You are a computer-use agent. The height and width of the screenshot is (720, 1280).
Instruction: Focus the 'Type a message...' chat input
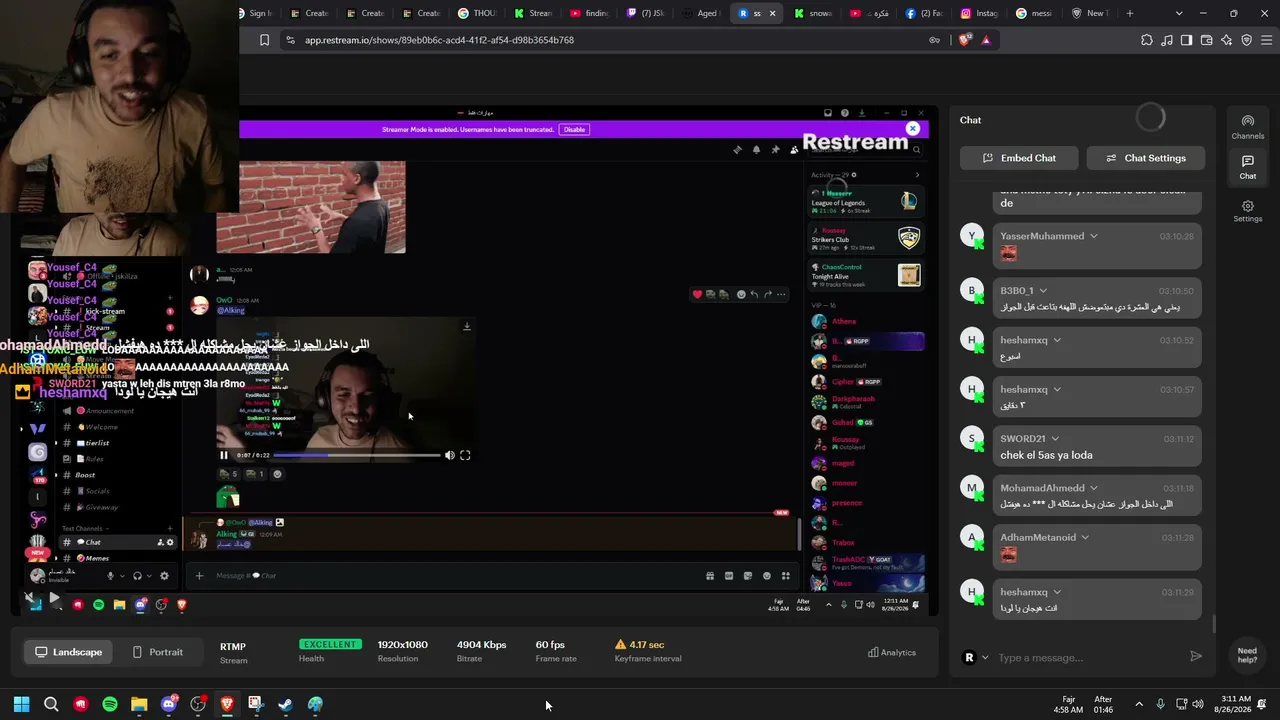[x=1088, y=657]
